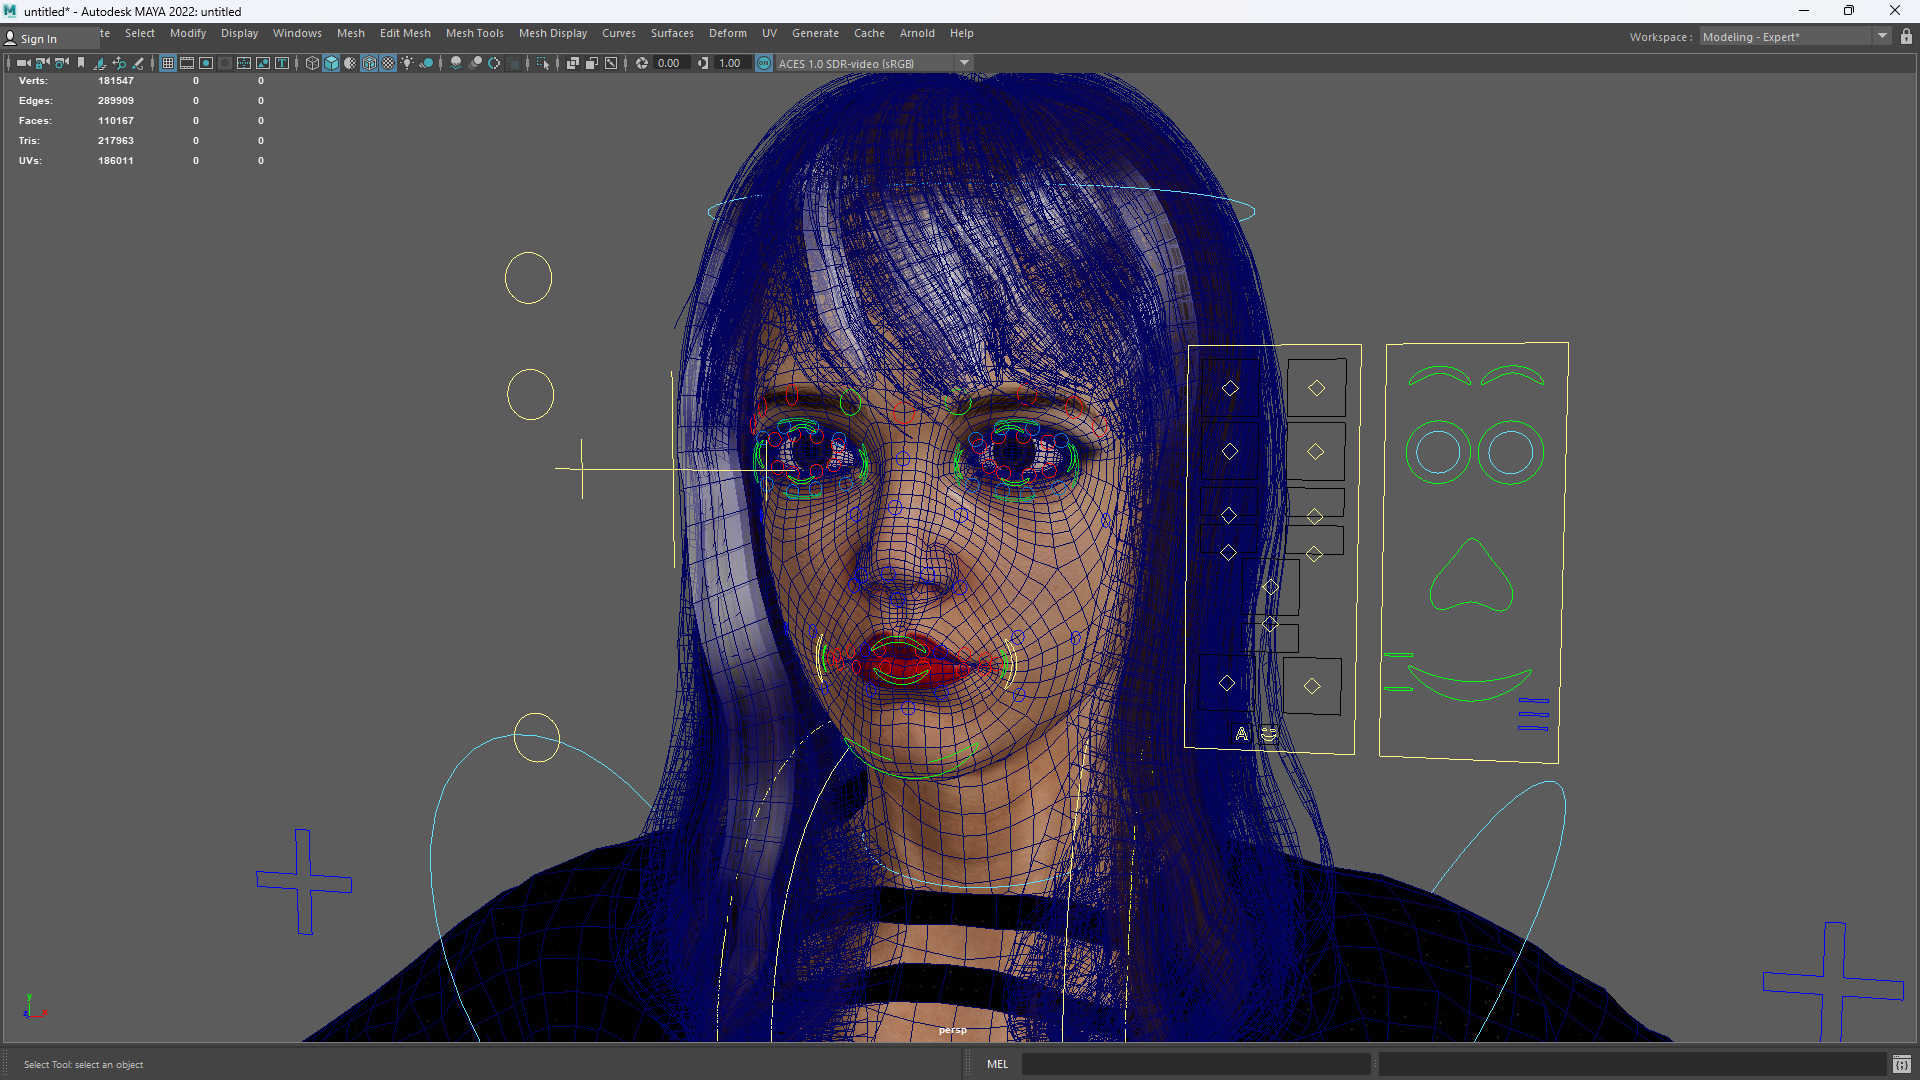Open the Cache menu
The image size is (1920, 1080).
tap(869, 33)
